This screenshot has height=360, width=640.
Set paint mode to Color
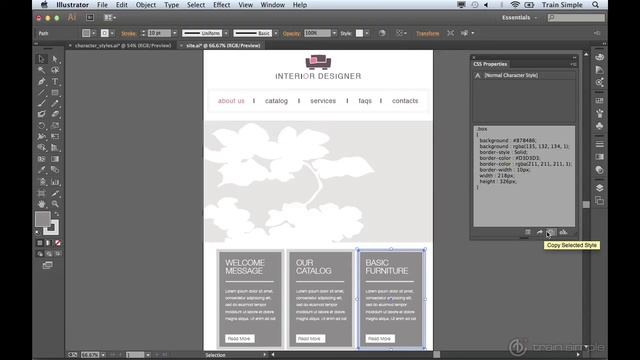coord(40,243)
